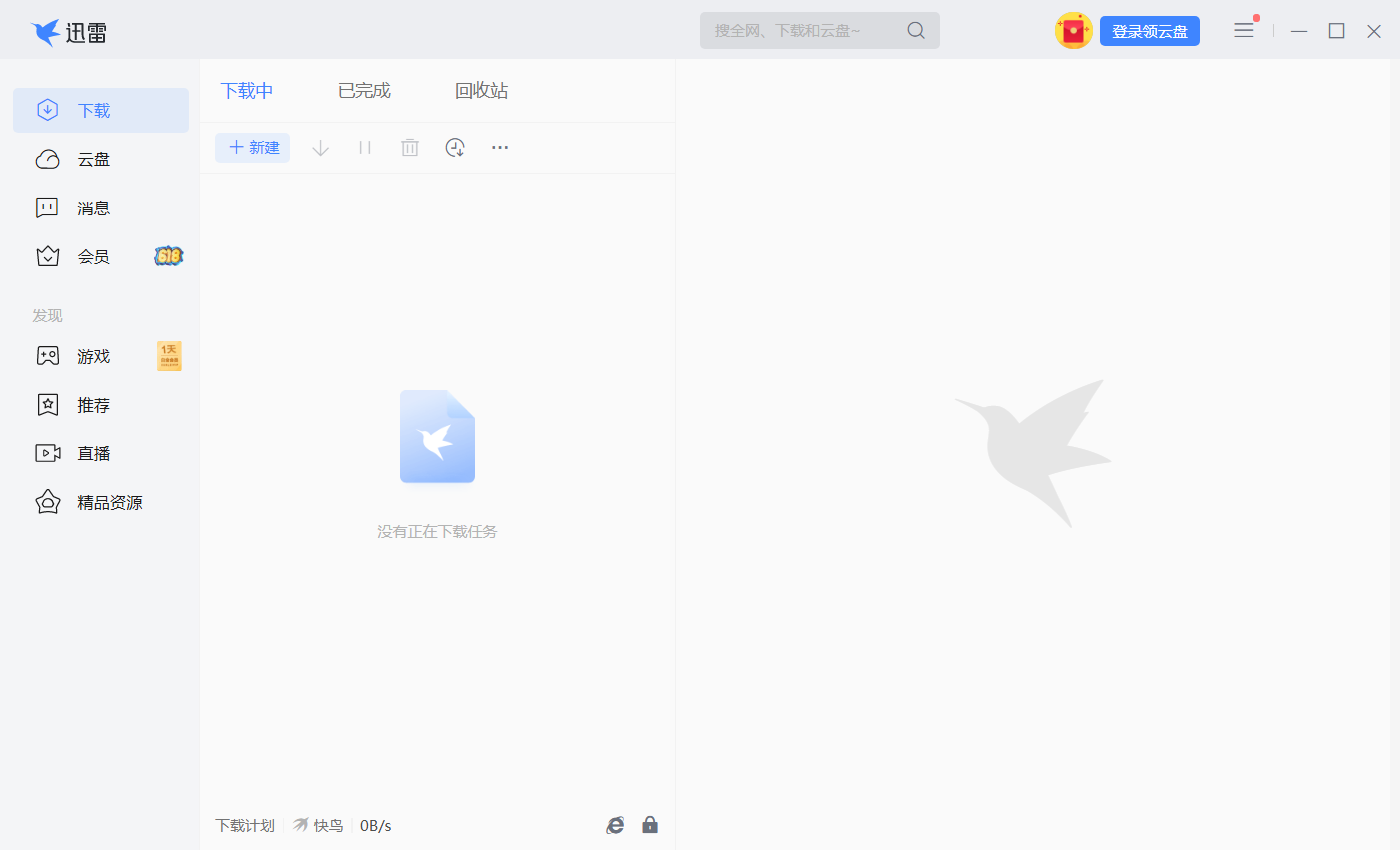This screenshot has width=1400, height=850.
Task: Click the Xunlei bird logo
Action: (46, 32)
